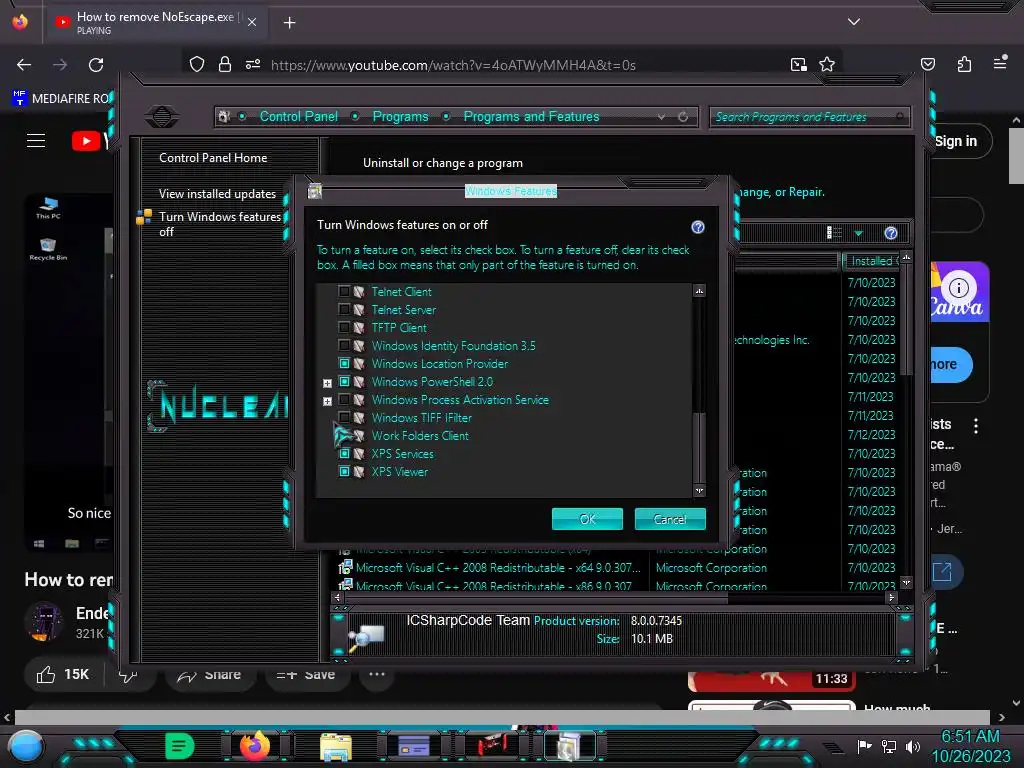Open Programs and Features help icon

tap(891, 233)
